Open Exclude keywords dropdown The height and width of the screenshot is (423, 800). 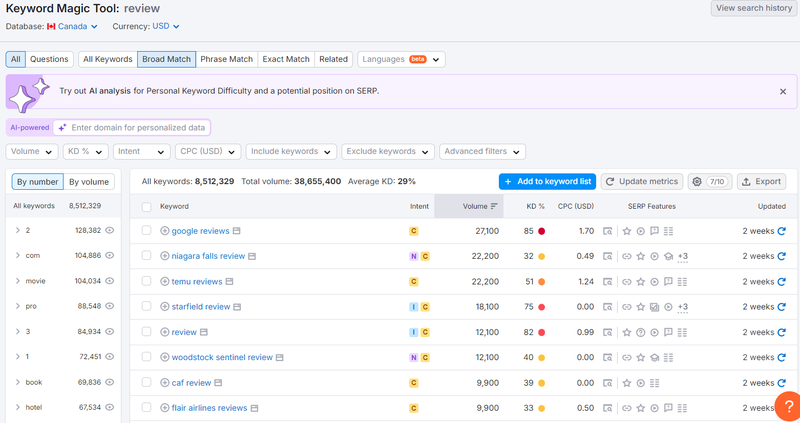point(388,152)
